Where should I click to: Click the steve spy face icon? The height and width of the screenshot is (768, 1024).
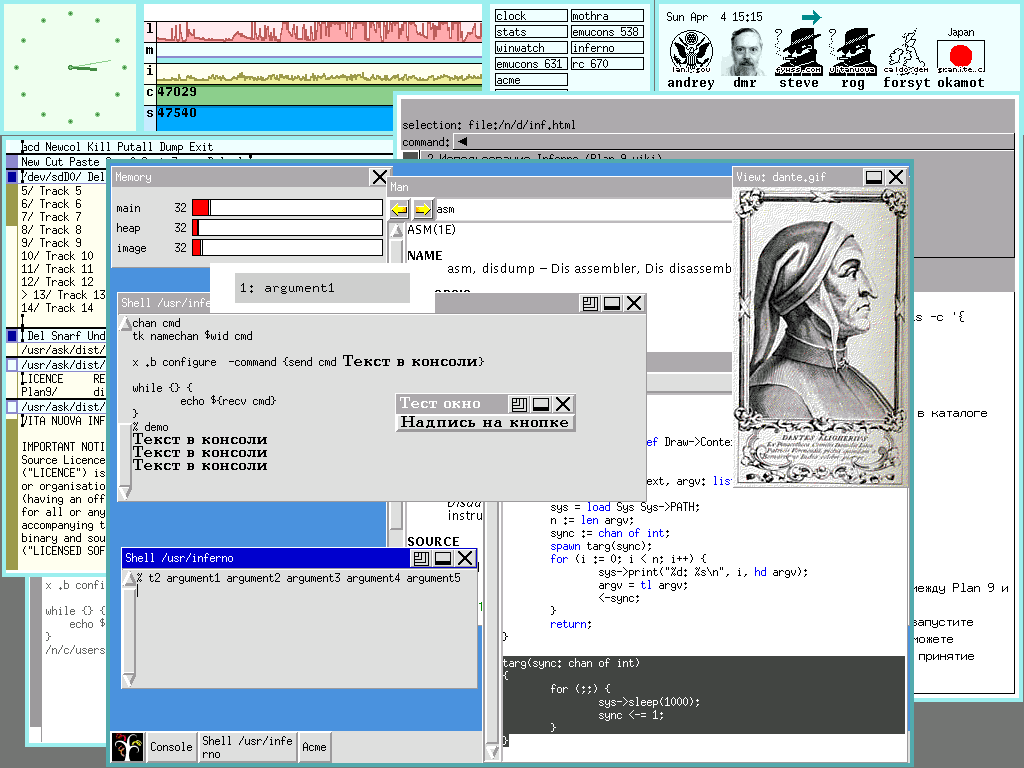pyautogui.click(x=799, y=51)
